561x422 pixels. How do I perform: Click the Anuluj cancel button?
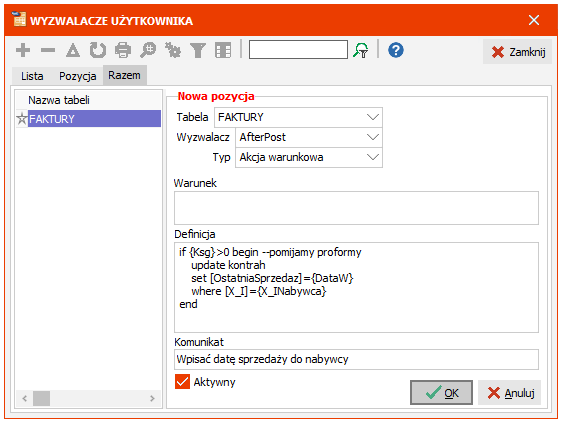click(x=509, y=393)
